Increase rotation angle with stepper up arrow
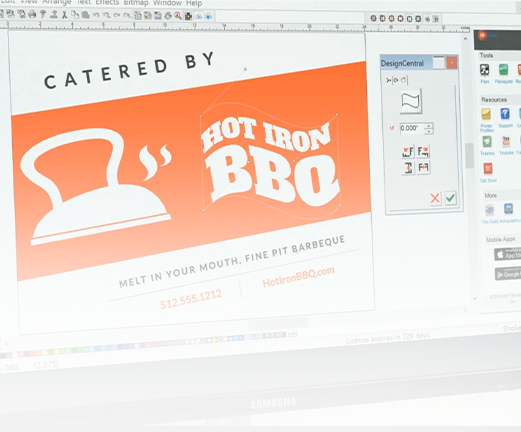The height and width of the screenshot is (432, 521). 429,126
